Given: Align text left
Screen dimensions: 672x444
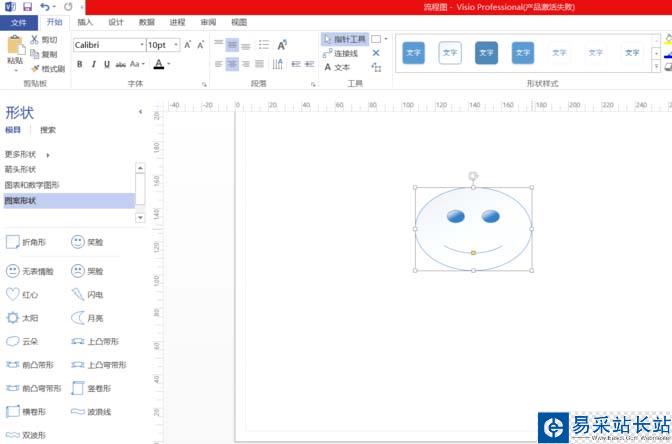Looking at the screenshot, I should (219, 64).
